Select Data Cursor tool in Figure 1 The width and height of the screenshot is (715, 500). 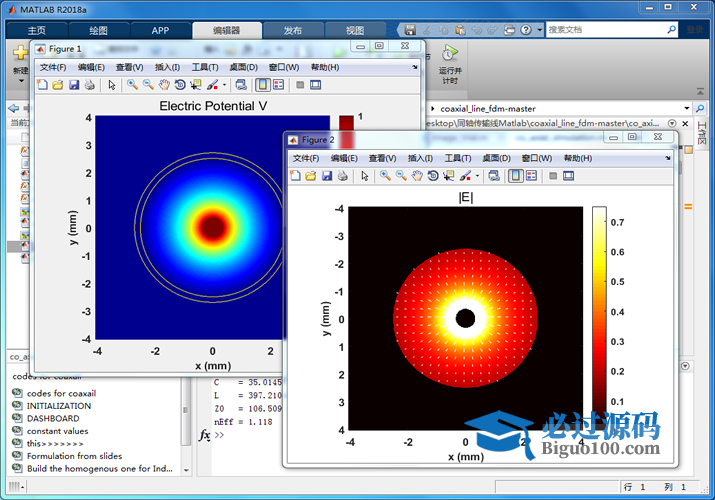pos(196,85)
